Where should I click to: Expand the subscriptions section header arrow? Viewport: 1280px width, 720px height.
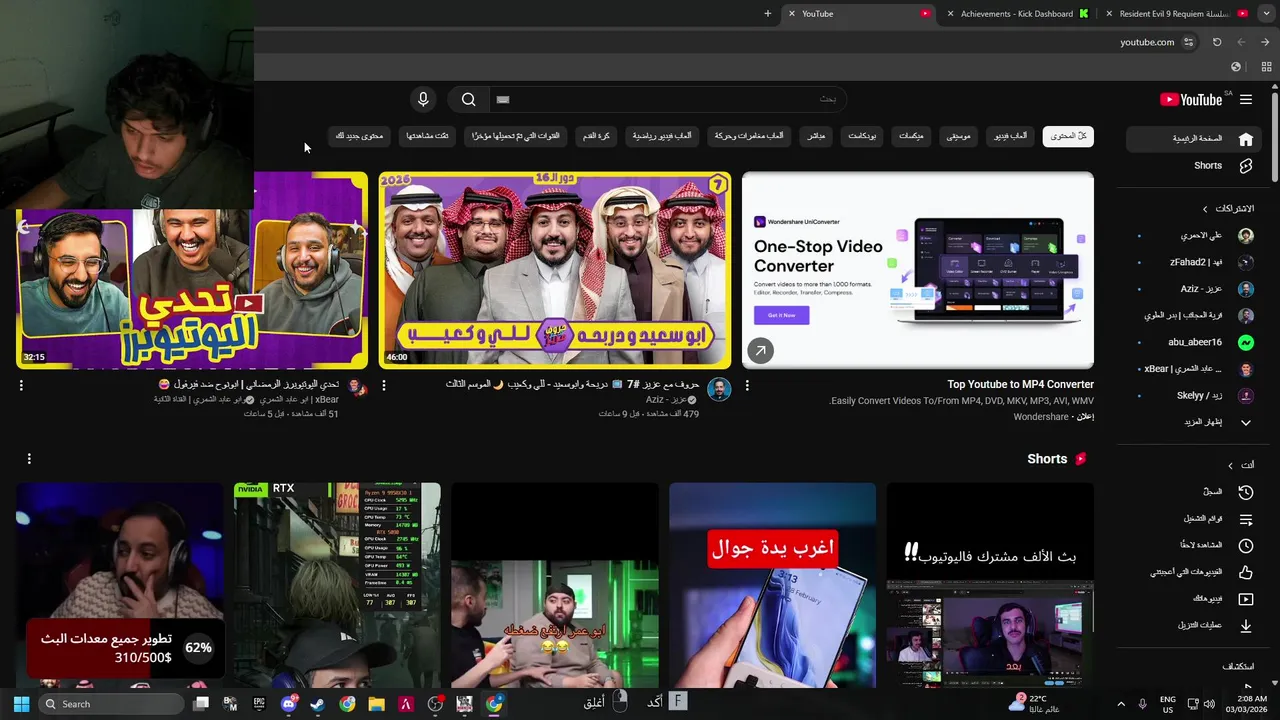[x=1205, y=209]
